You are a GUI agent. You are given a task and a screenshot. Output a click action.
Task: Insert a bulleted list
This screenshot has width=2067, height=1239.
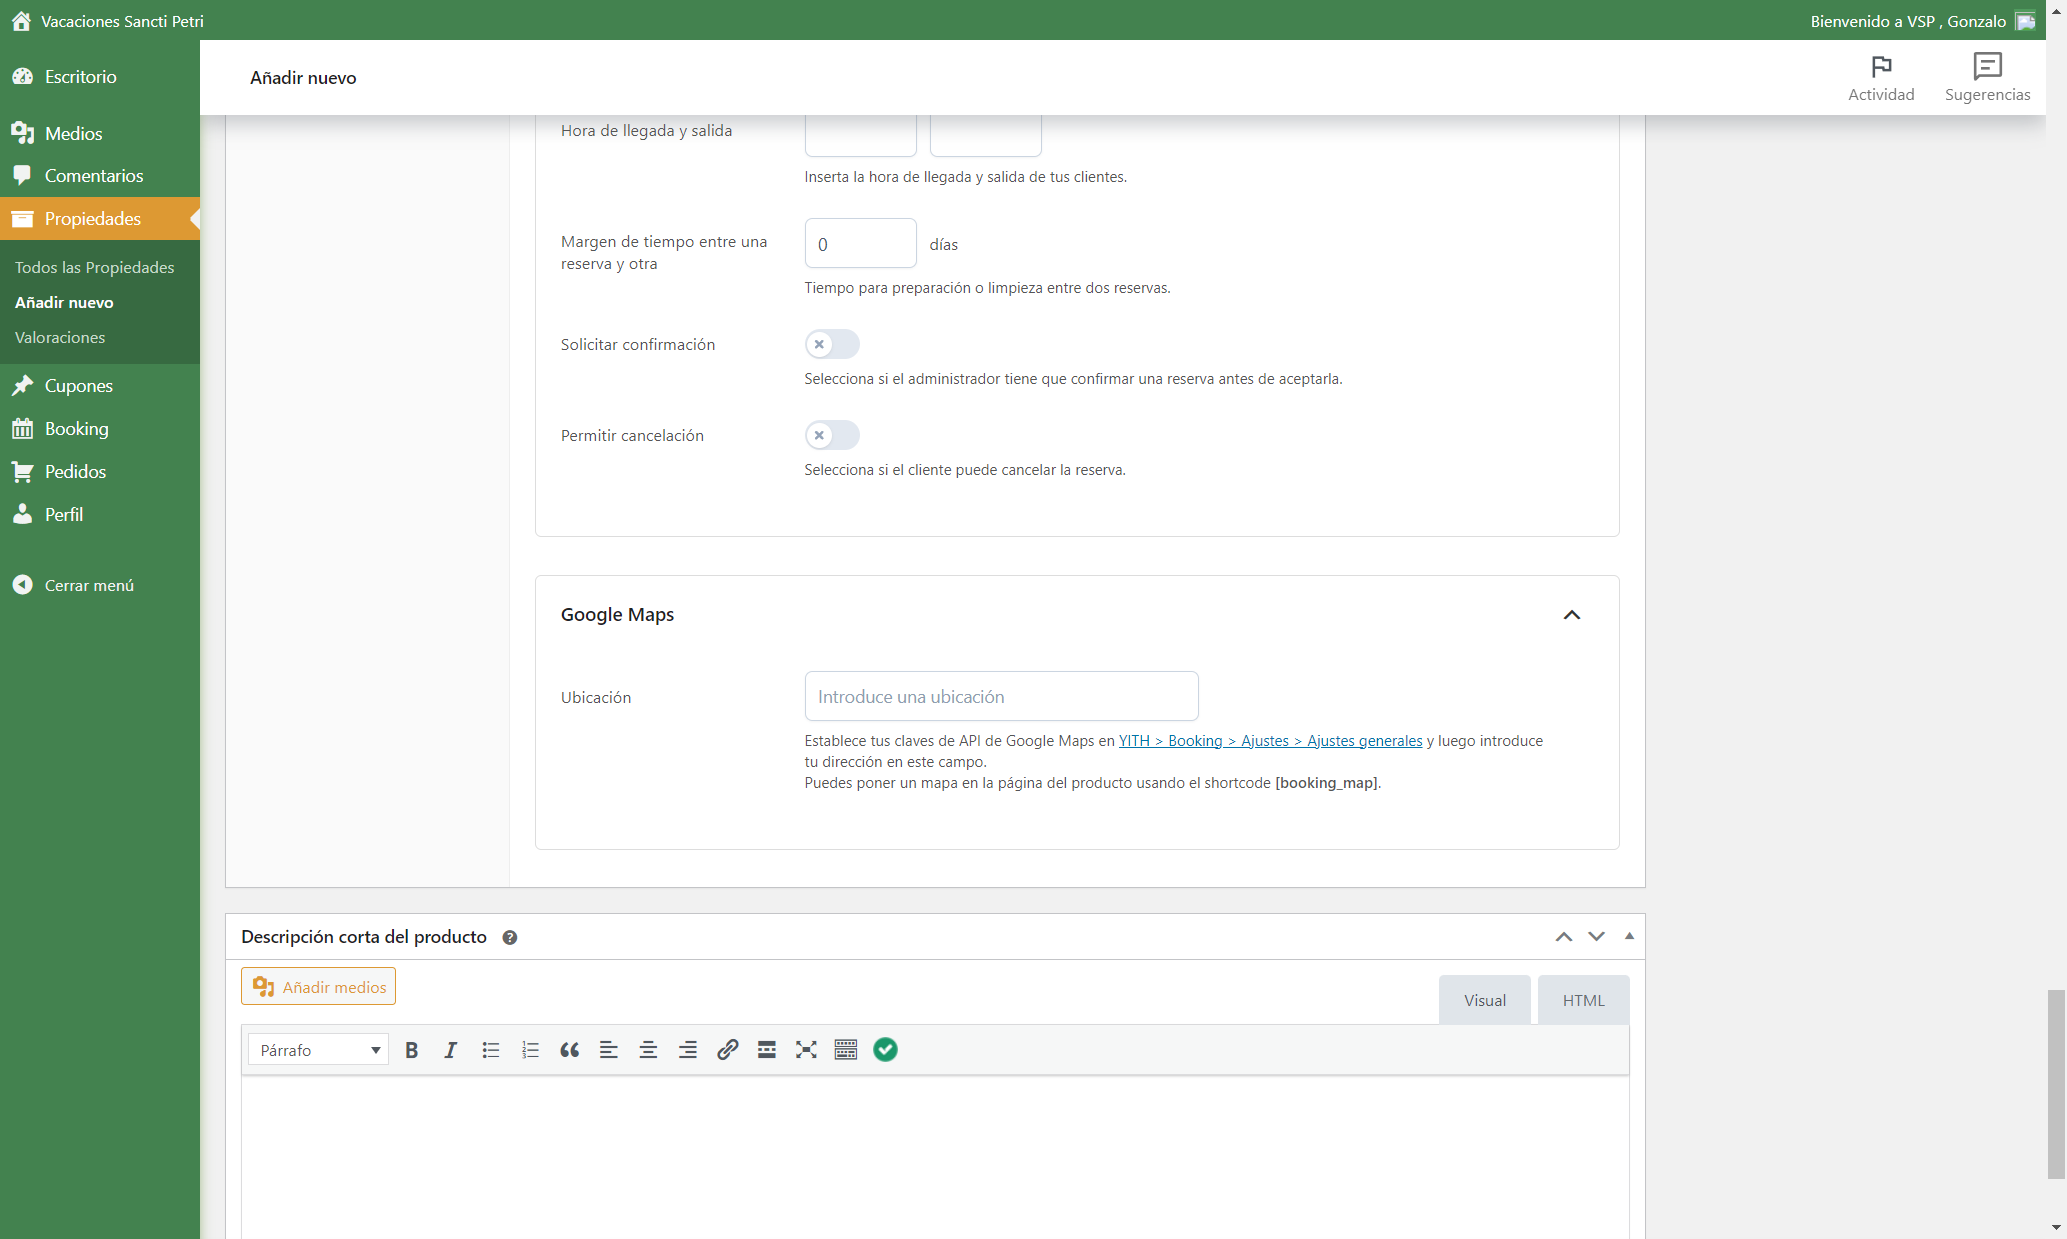click(490, 1049)
